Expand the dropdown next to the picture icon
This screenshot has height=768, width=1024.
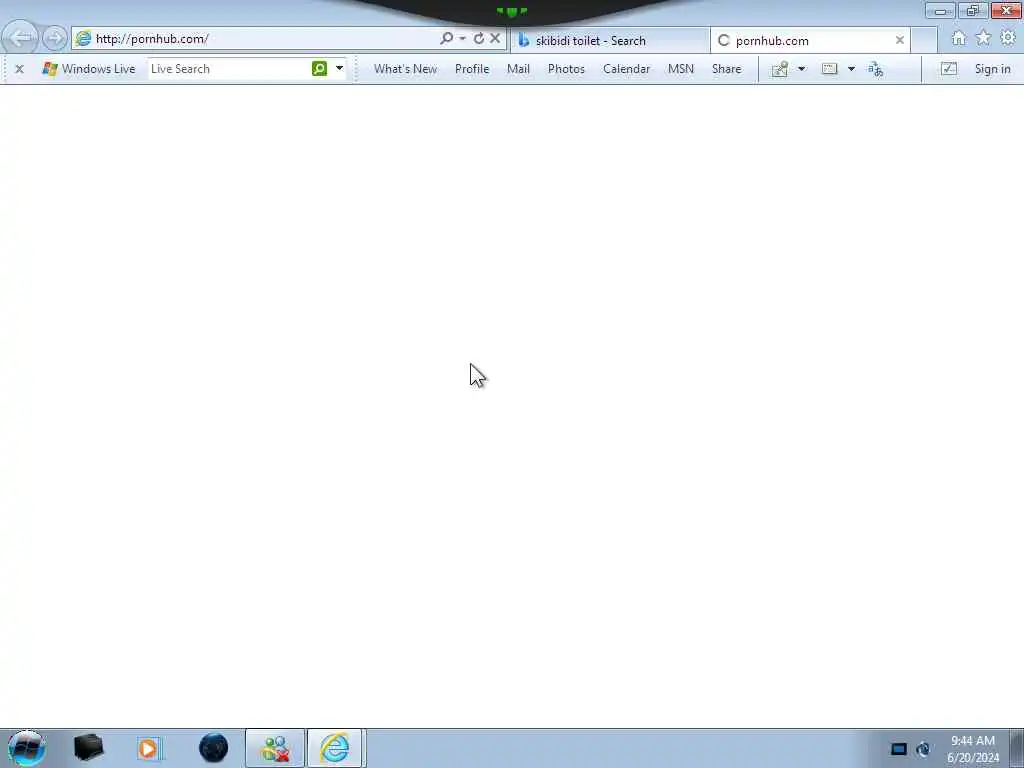(x=801, y=69)
